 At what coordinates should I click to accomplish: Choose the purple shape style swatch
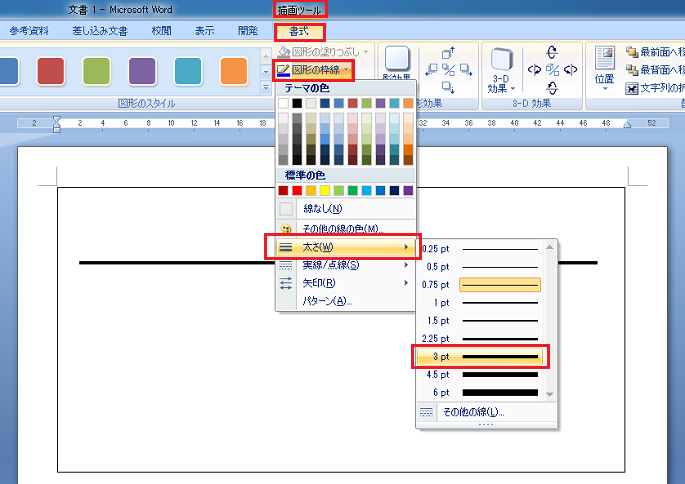[x=143, y=71]
